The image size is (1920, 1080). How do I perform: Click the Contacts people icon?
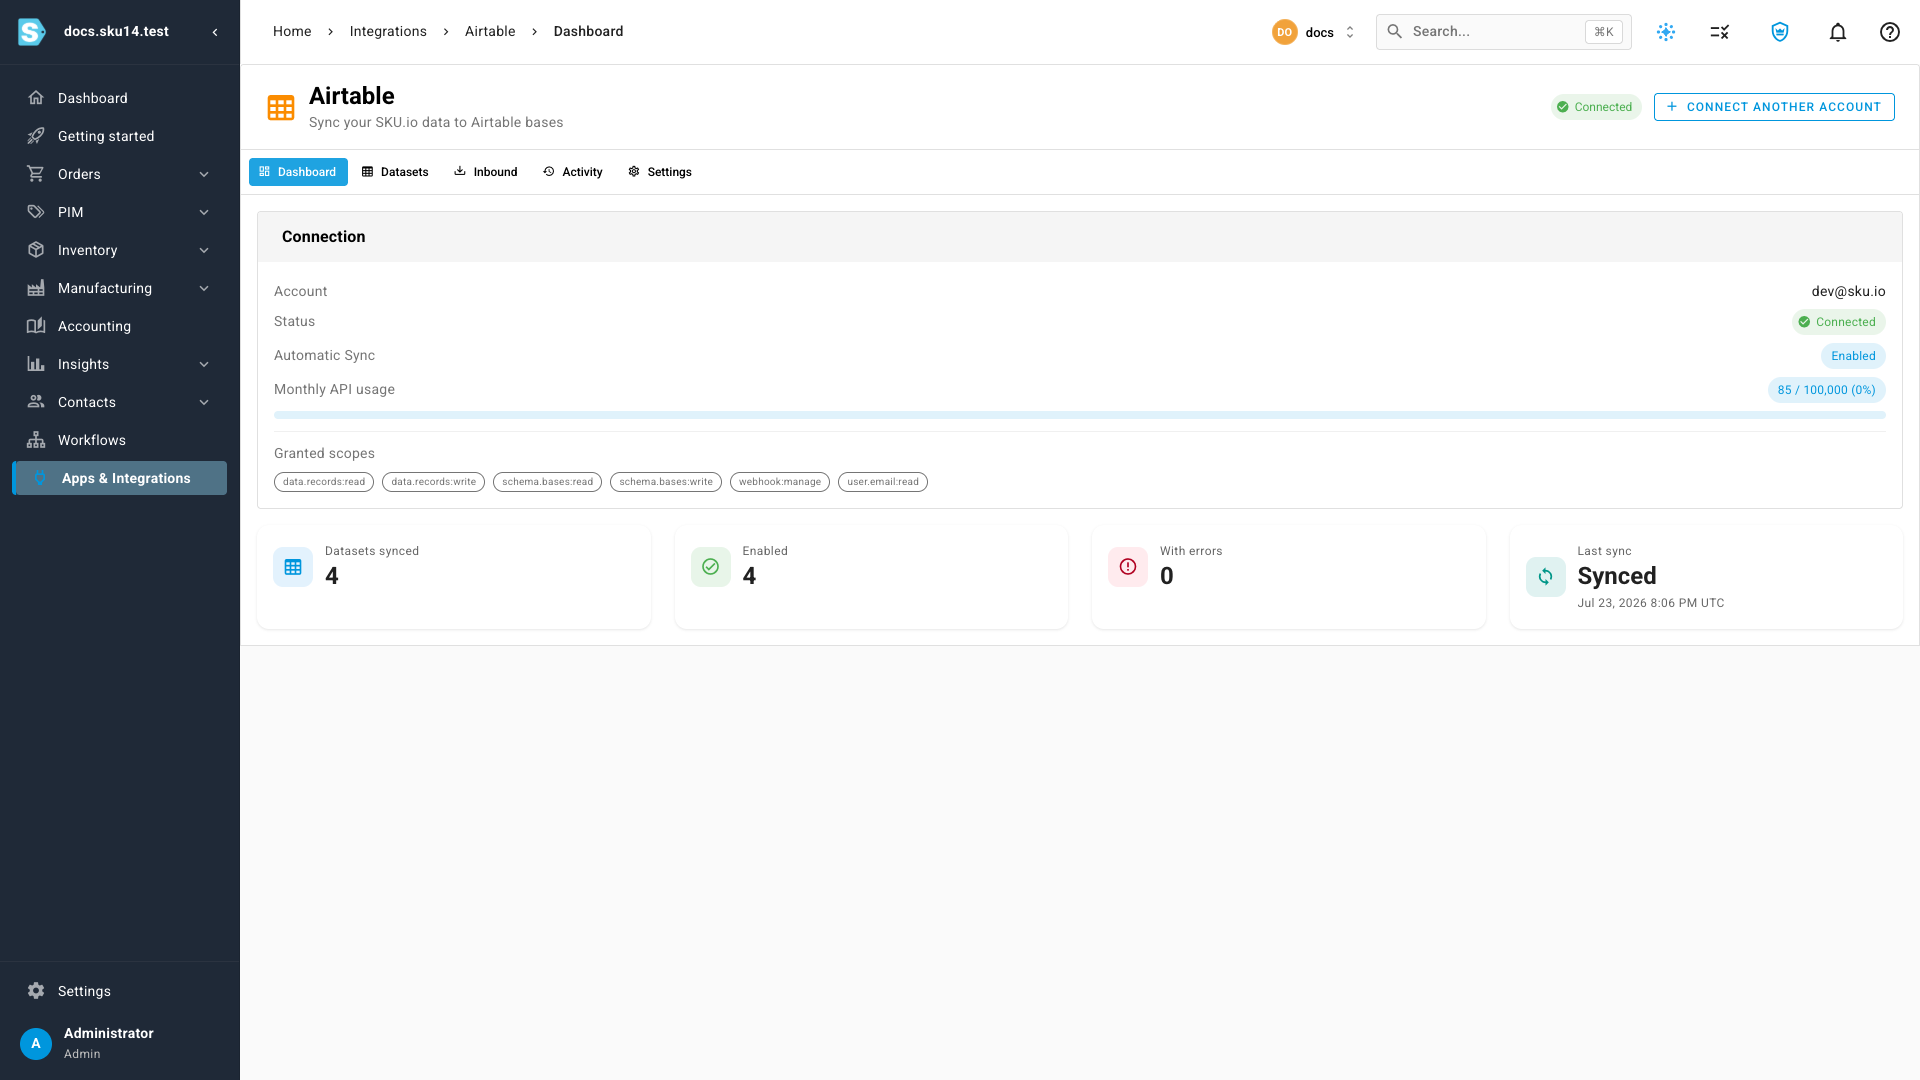tap(36, 402)
